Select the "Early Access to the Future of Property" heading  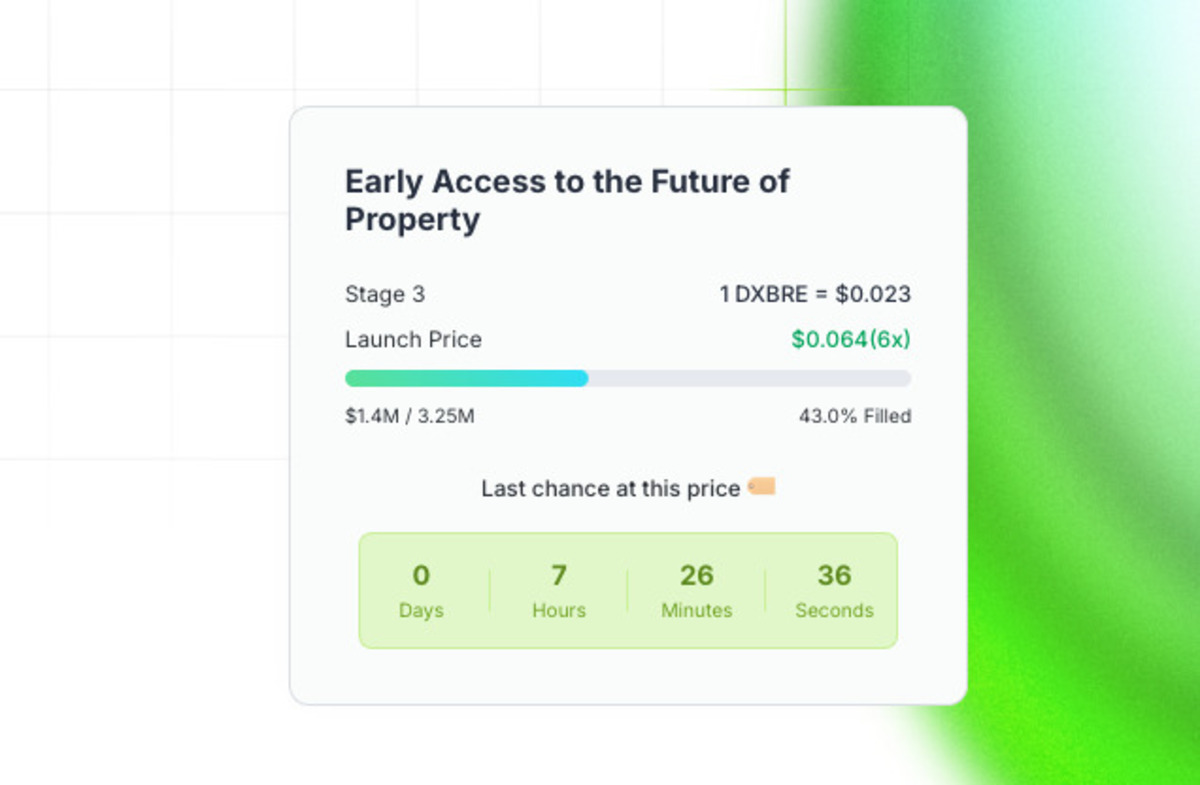(567, 200)
